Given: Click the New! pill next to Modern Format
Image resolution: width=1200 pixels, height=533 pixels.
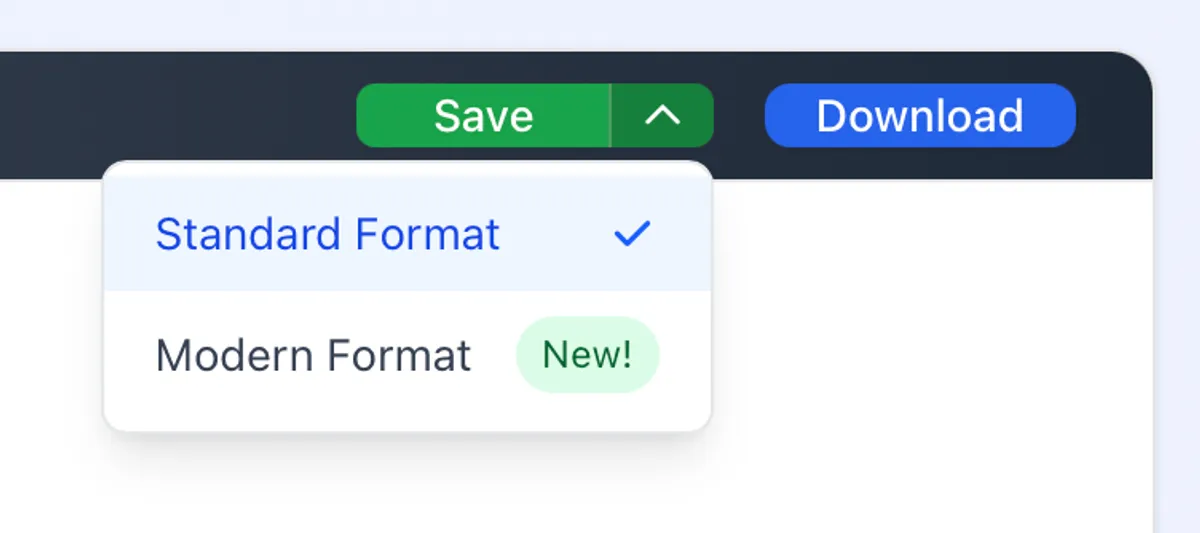Looking at the screenshot, I should pos(587,355).
